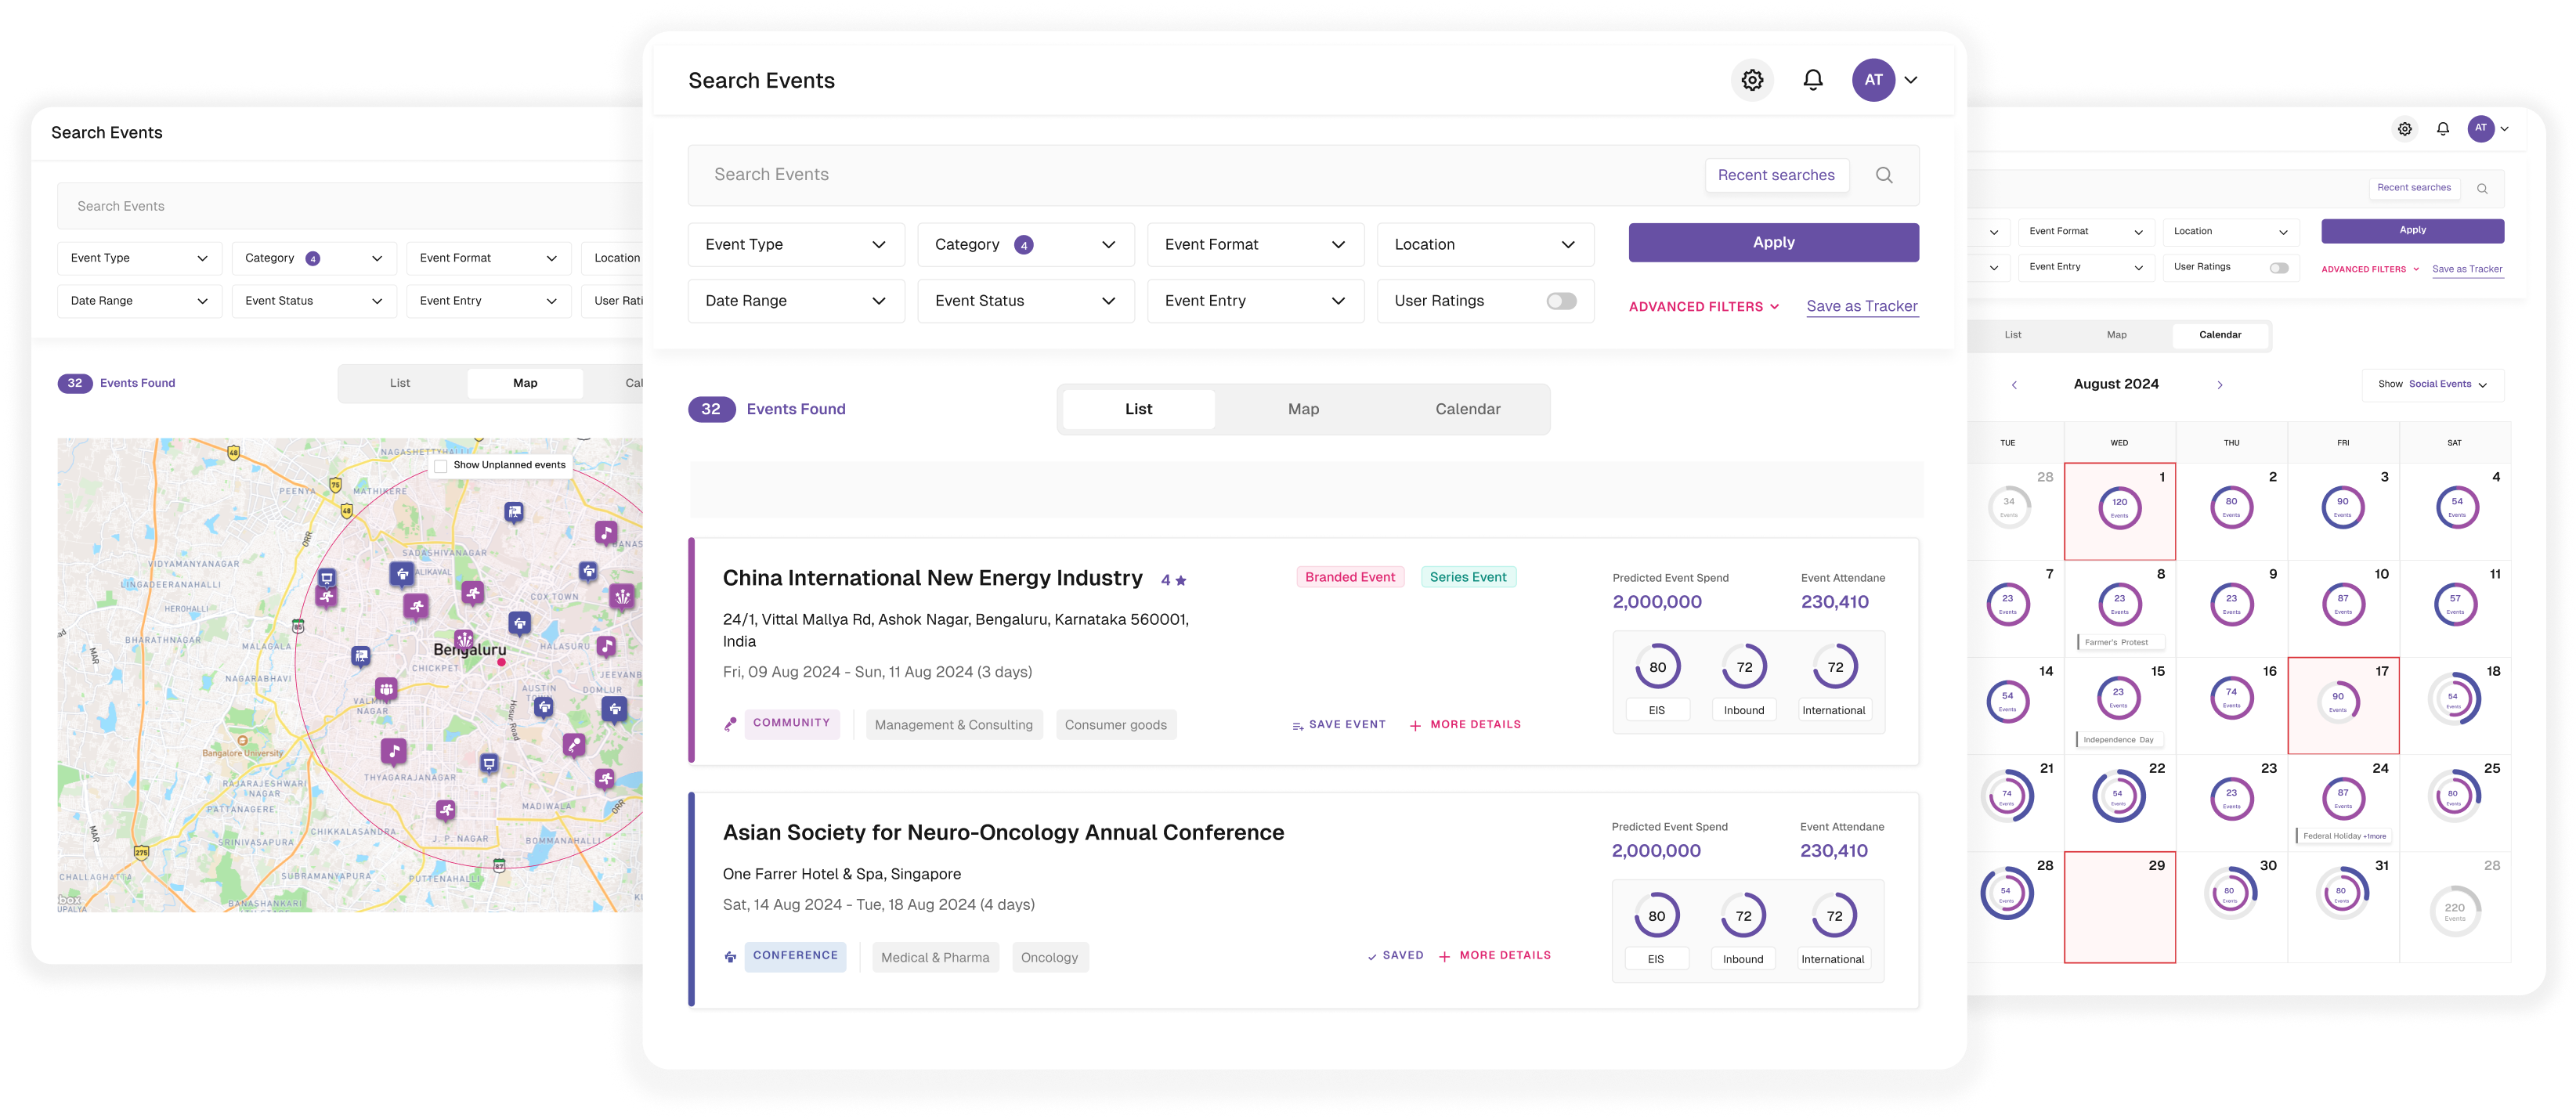Go to next month after August 2024

coord(2220,385)
